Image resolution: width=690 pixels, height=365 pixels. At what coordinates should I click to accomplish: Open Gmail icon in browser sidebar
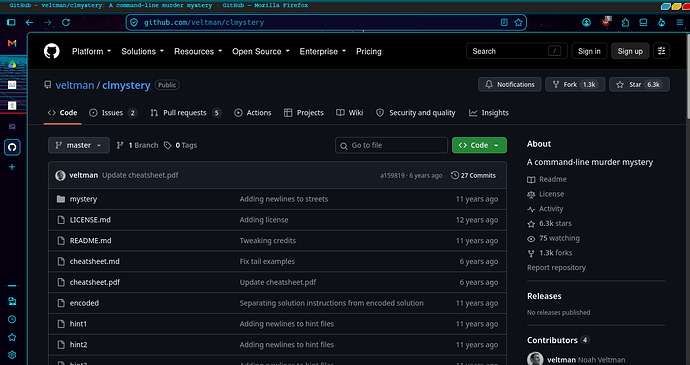[12, 43]
